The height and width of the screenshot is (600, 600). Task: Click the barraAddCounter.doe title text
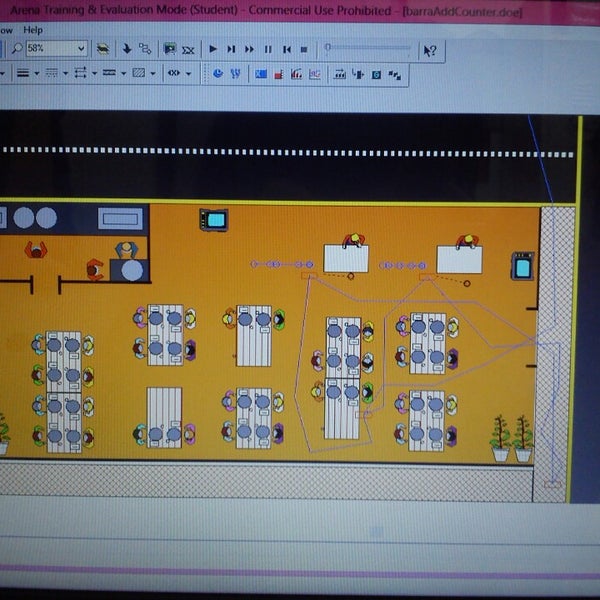462,12
